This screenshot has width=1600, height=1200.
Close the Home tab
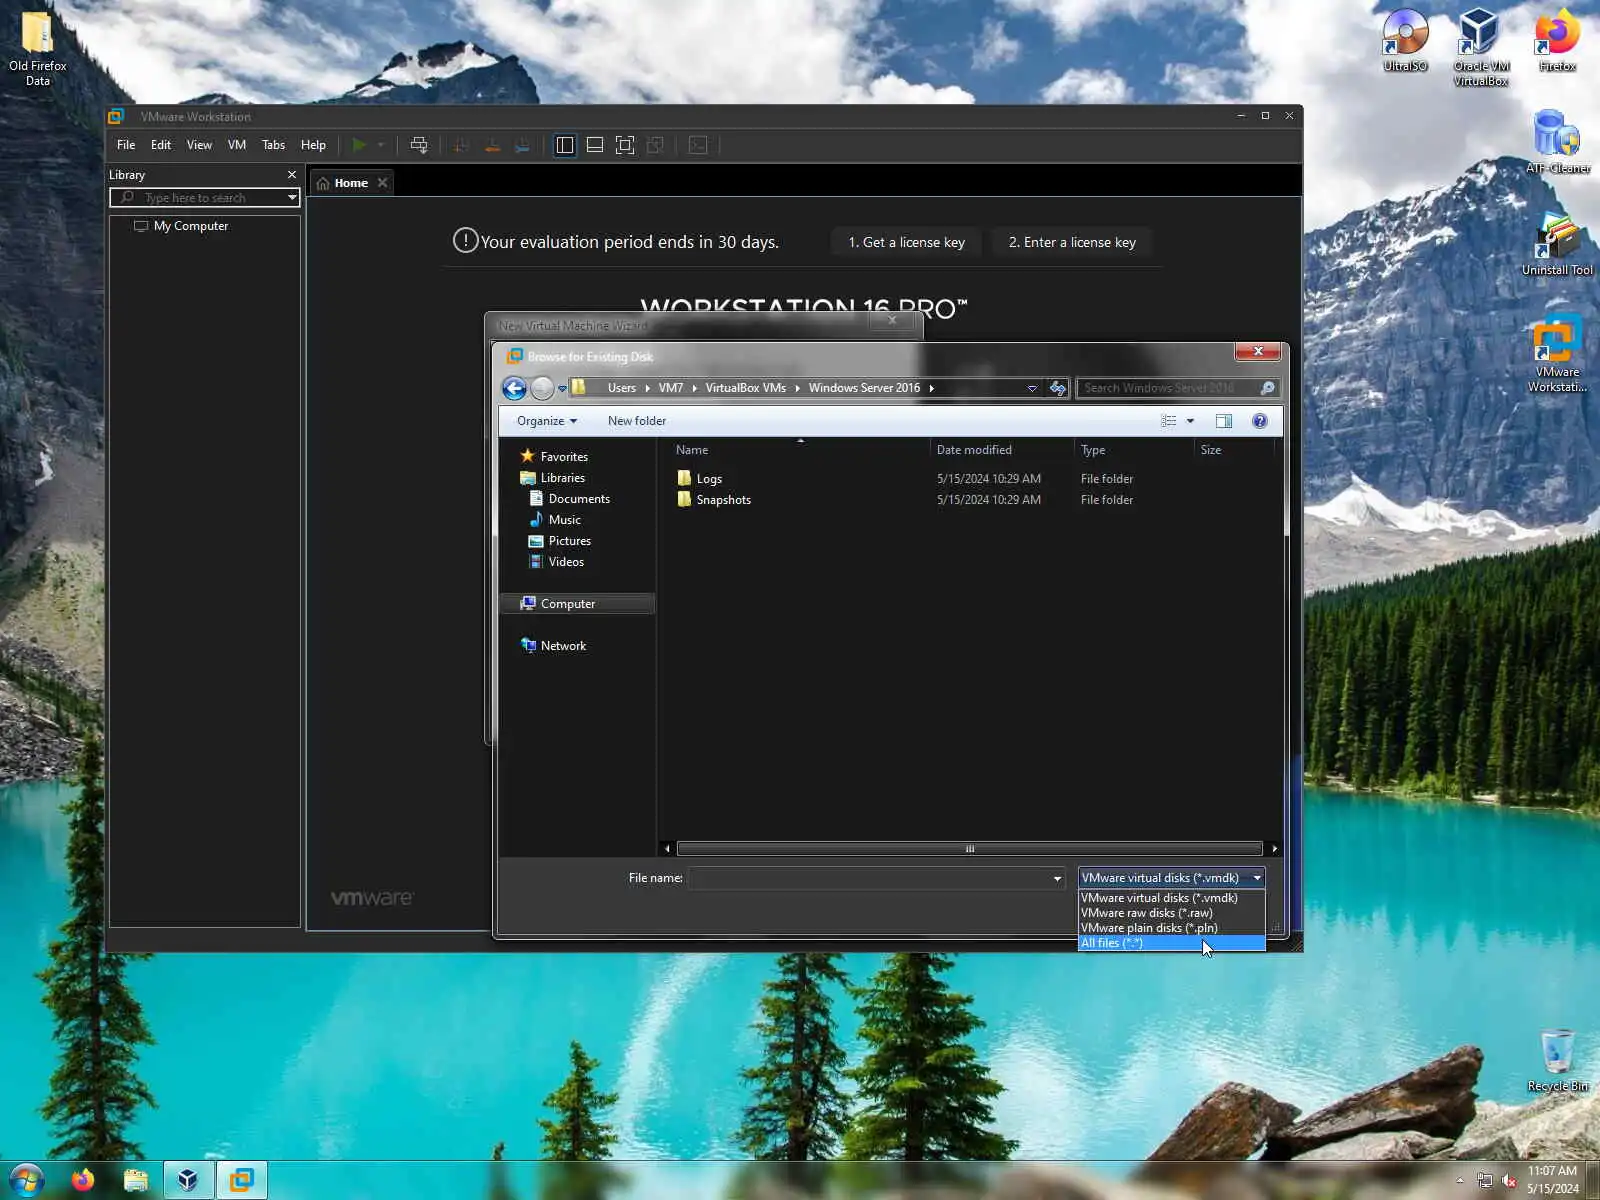[382, 183]
